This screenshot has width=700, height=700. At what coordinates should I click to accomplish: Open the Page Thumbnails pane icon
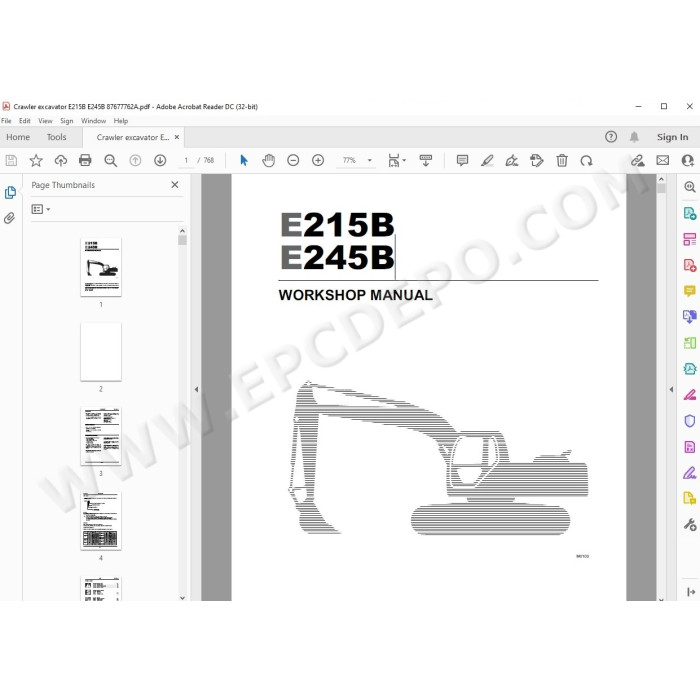(10, 192)
